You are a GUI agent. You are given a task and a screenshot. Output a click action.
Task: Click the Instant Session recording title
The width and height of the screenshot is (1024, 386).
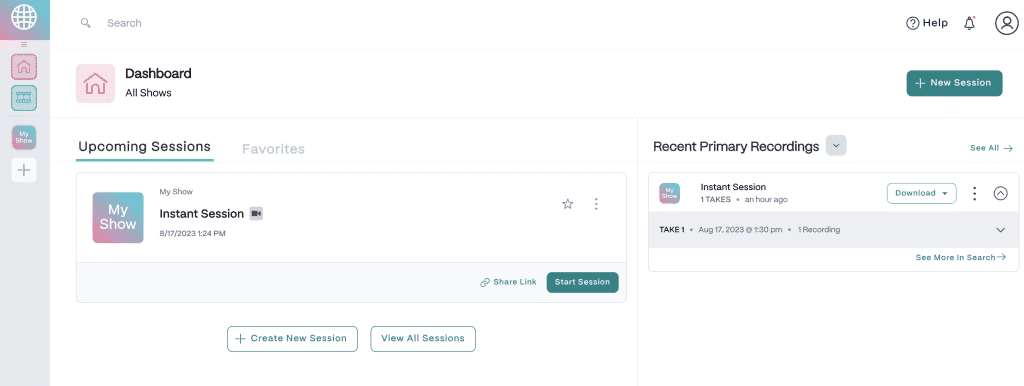(733, 187)
